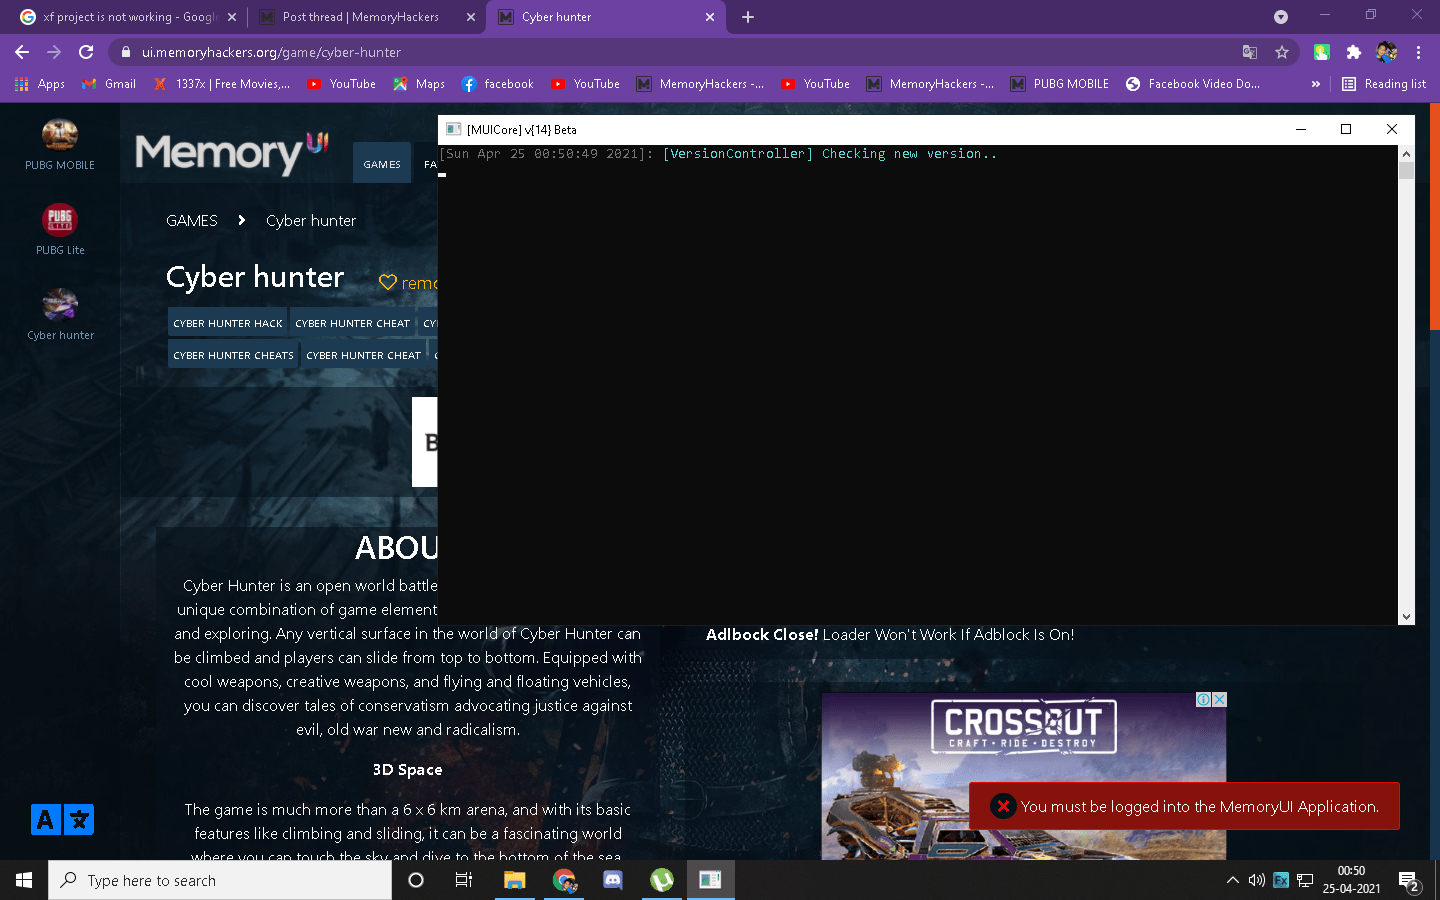This screenshot has height=900, width=1440.
Task: Open Task View on taskbar
Action: pos(464,880)
